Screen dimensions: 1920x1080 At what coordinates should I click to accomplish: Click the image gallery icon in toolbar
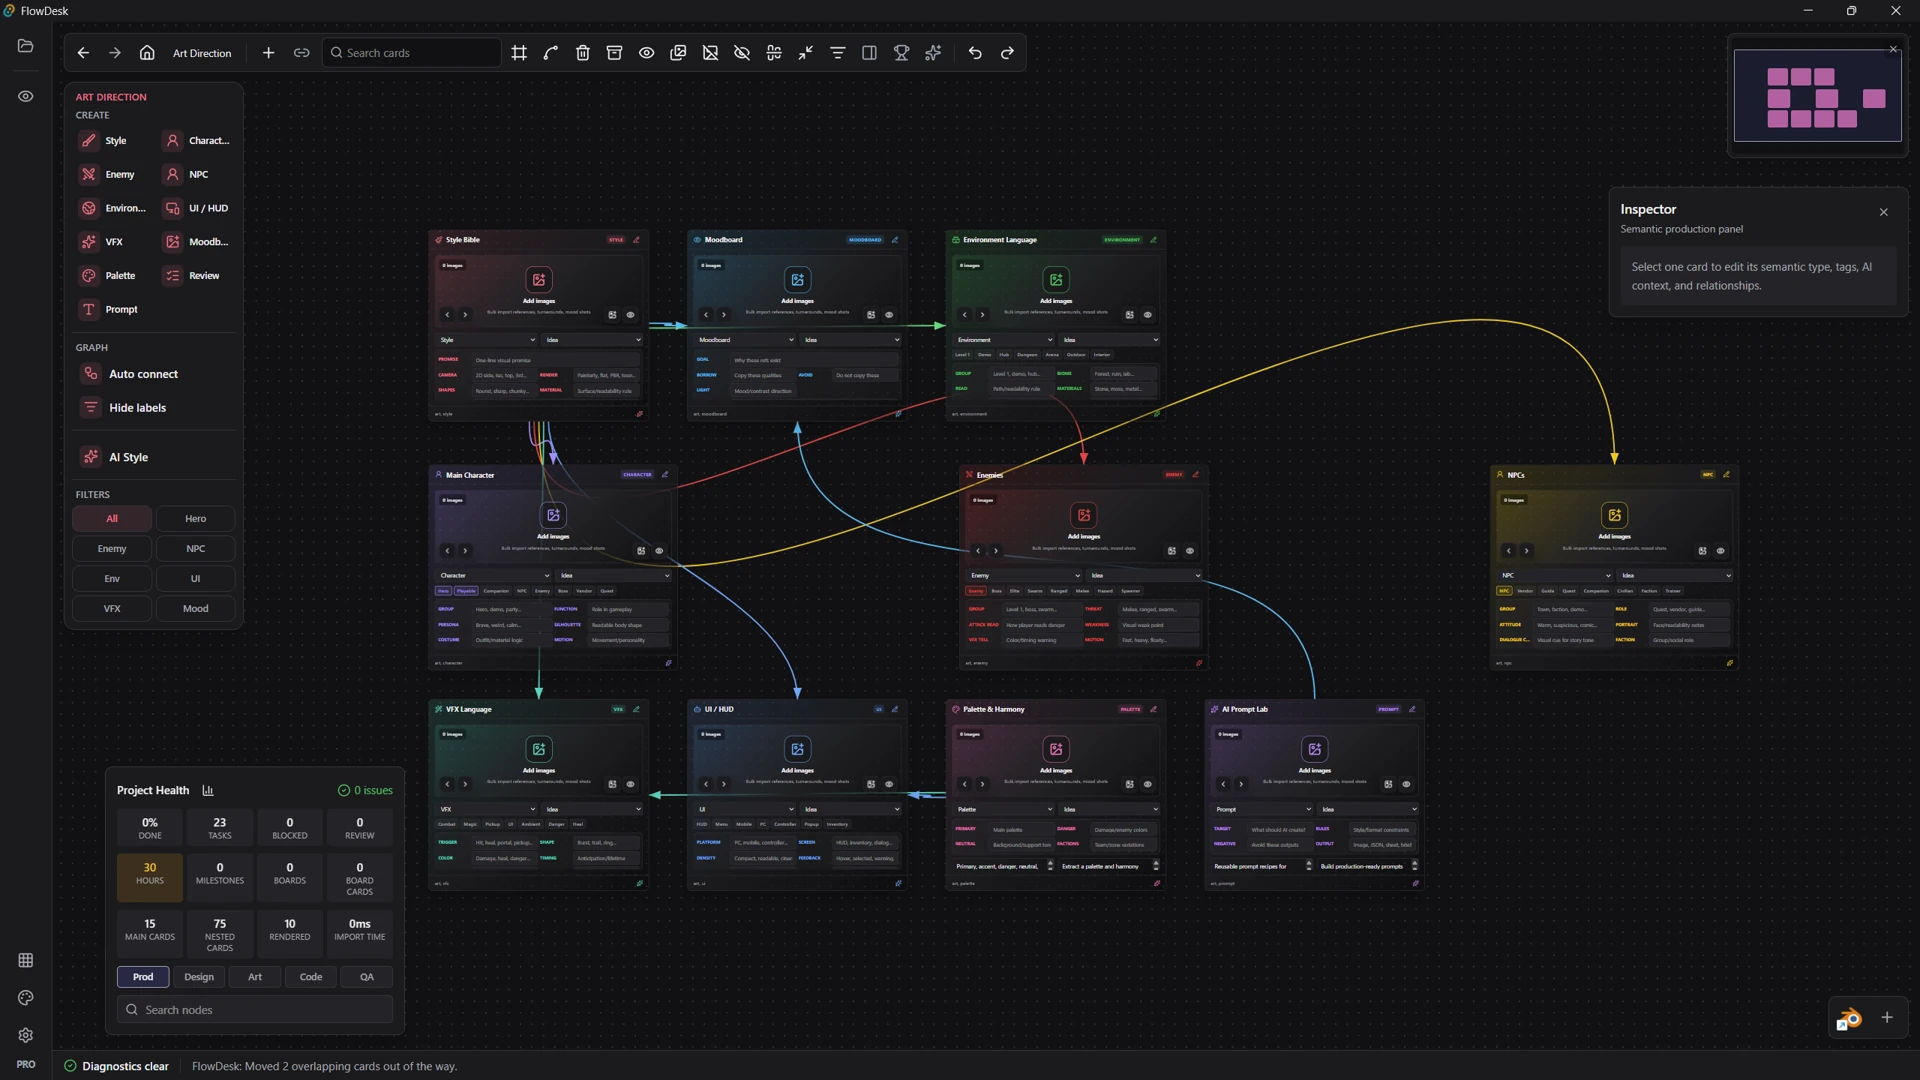click(679, 53)
